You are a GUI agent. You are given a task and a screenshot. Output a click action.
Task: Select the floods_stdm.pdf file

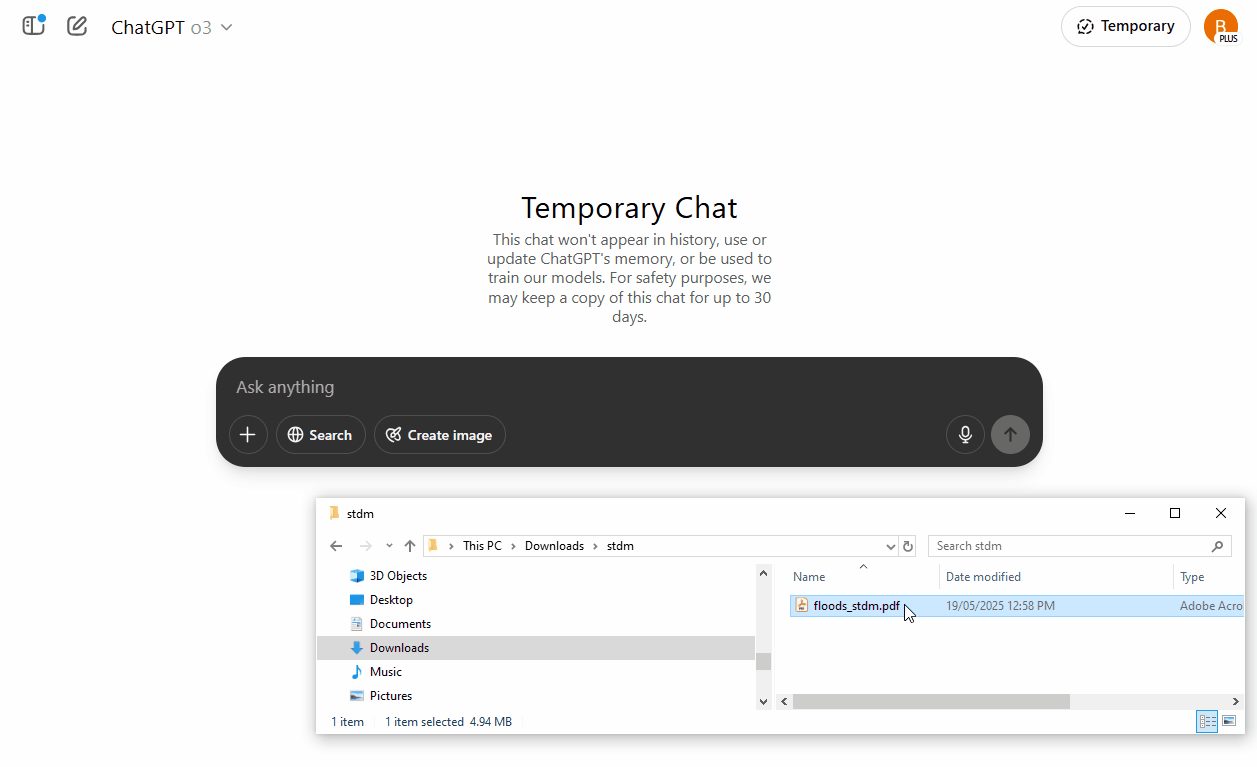pyautogui.click(x=856, y=606)
